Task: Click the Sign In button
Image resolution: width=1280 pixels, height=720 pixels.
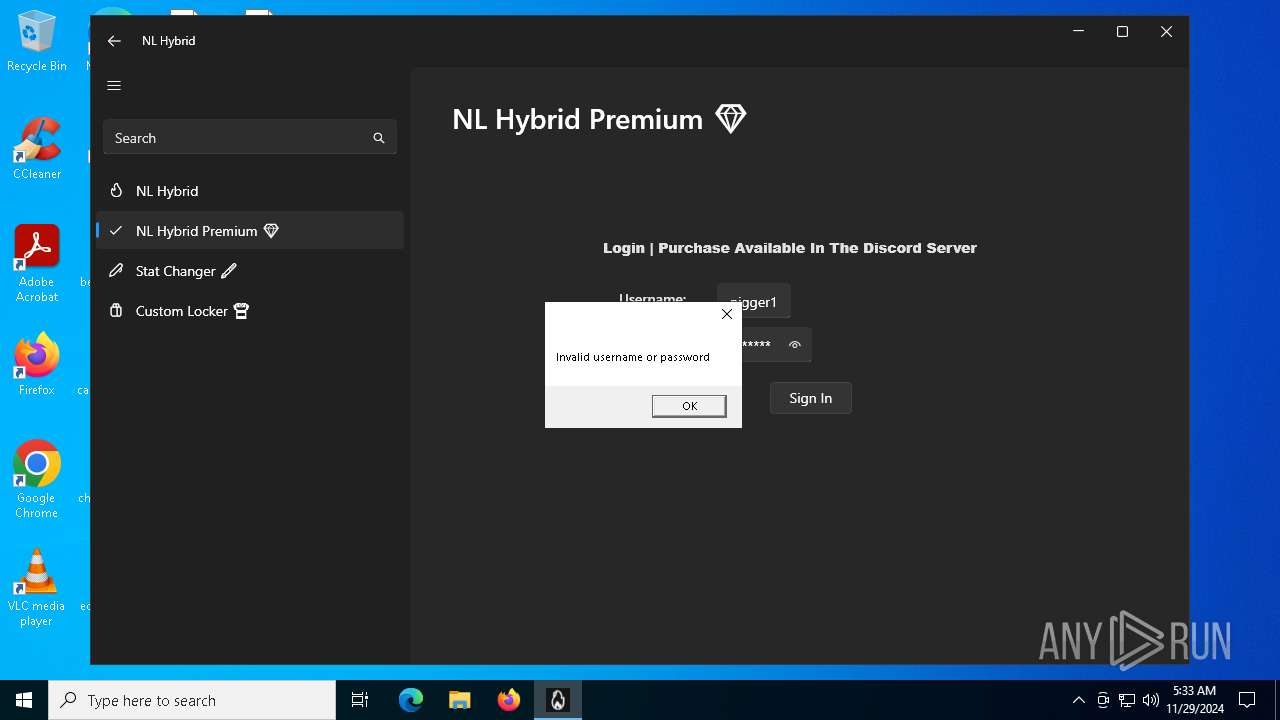Action: (x=810, y=398)
